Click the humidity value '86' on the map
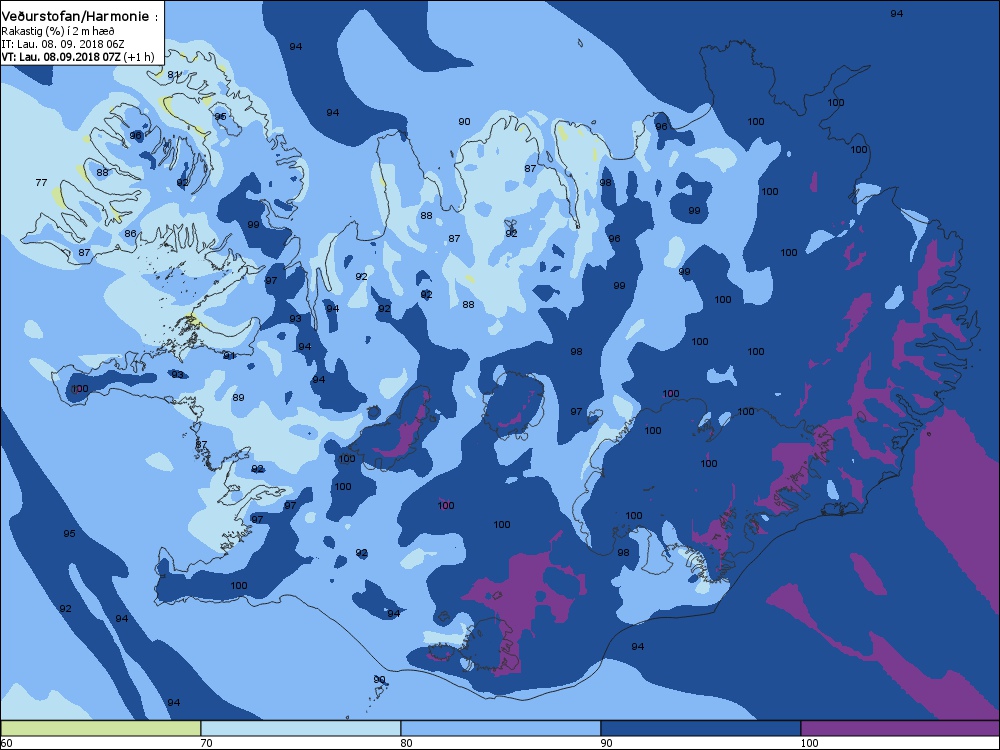This screenshot has height=750, width=1000. 131,233
